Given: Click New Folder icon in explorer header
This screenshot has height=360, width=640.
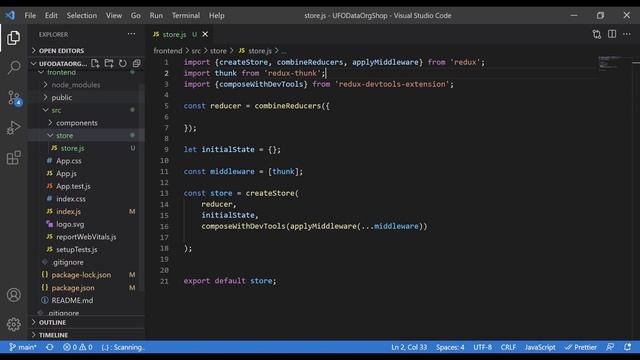Looking at the screenshot, I should pyautogui.click(x=109, y=63).
